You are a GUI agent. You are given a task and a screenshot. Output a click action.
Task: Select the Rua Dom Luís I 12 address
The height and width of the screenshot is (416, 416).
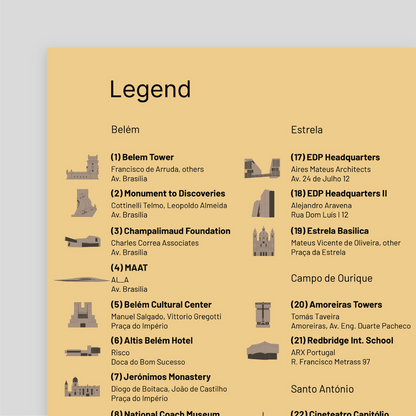click(x=320, y=215)
